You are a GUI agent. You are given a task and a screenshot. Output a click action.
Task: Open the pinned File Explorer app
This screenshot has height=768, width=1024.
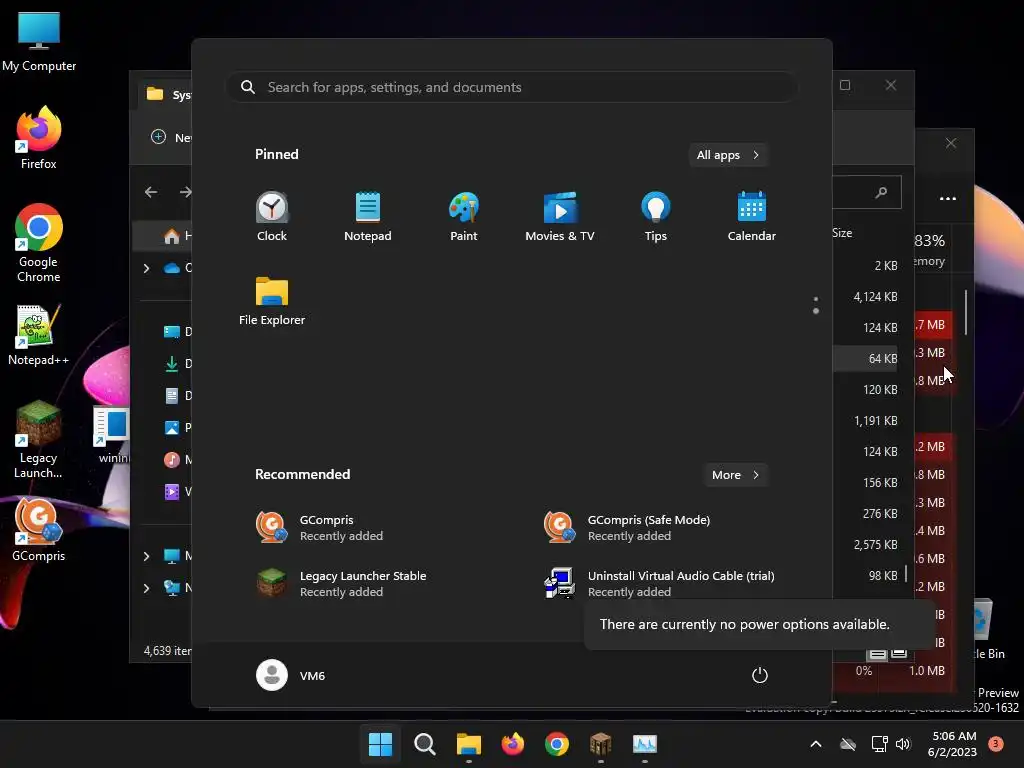272,301
